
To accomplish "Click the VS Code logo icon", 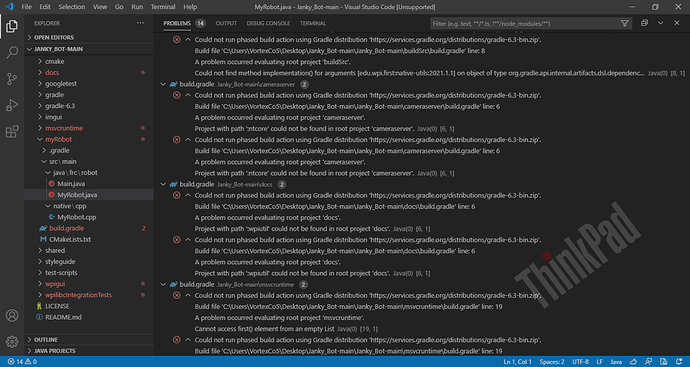I will pos(9,7).
